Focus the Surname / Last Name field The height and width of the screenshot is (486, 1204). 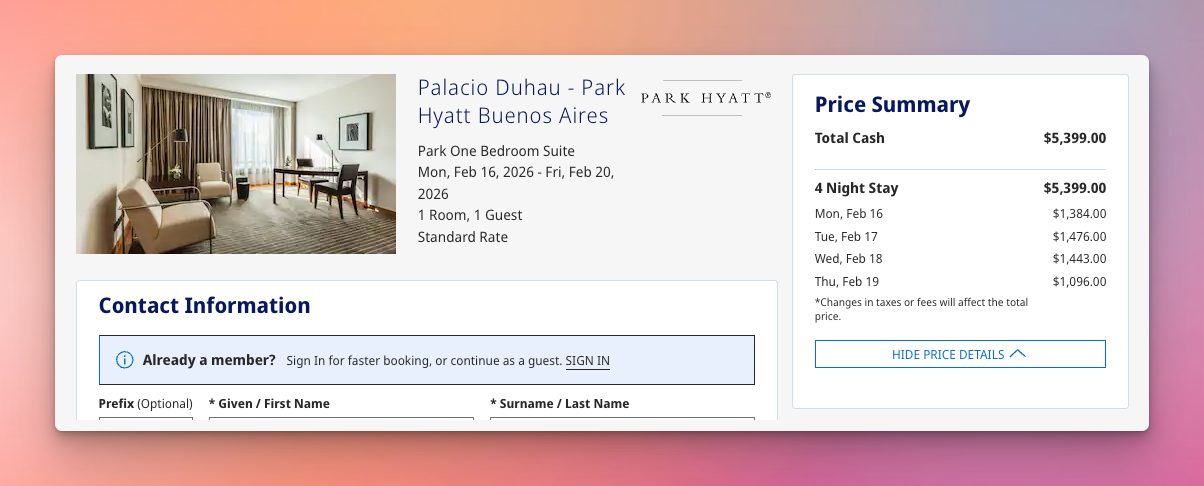coord(622,424)
